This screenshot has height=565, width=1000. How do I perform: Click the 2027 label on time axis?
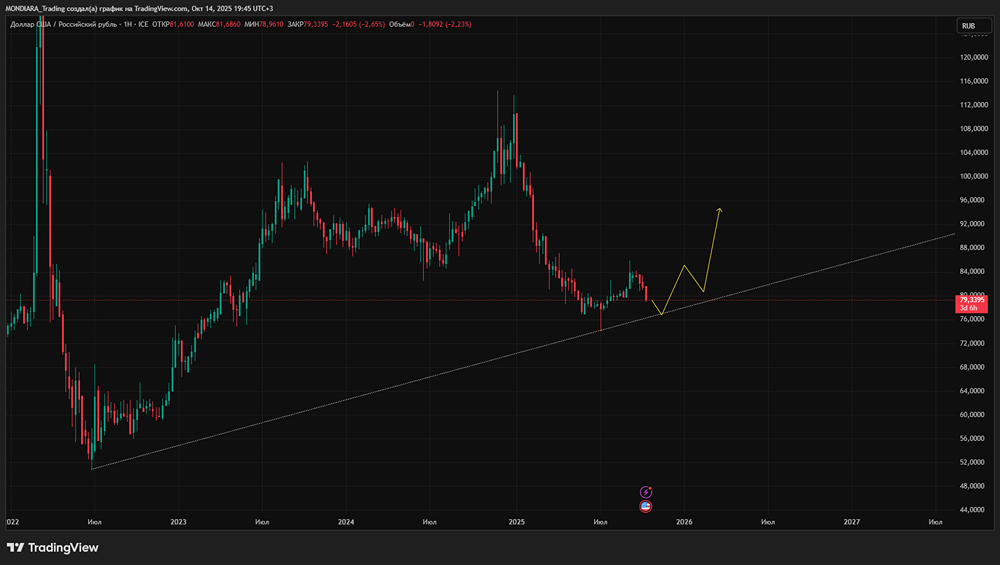(851, 522)
